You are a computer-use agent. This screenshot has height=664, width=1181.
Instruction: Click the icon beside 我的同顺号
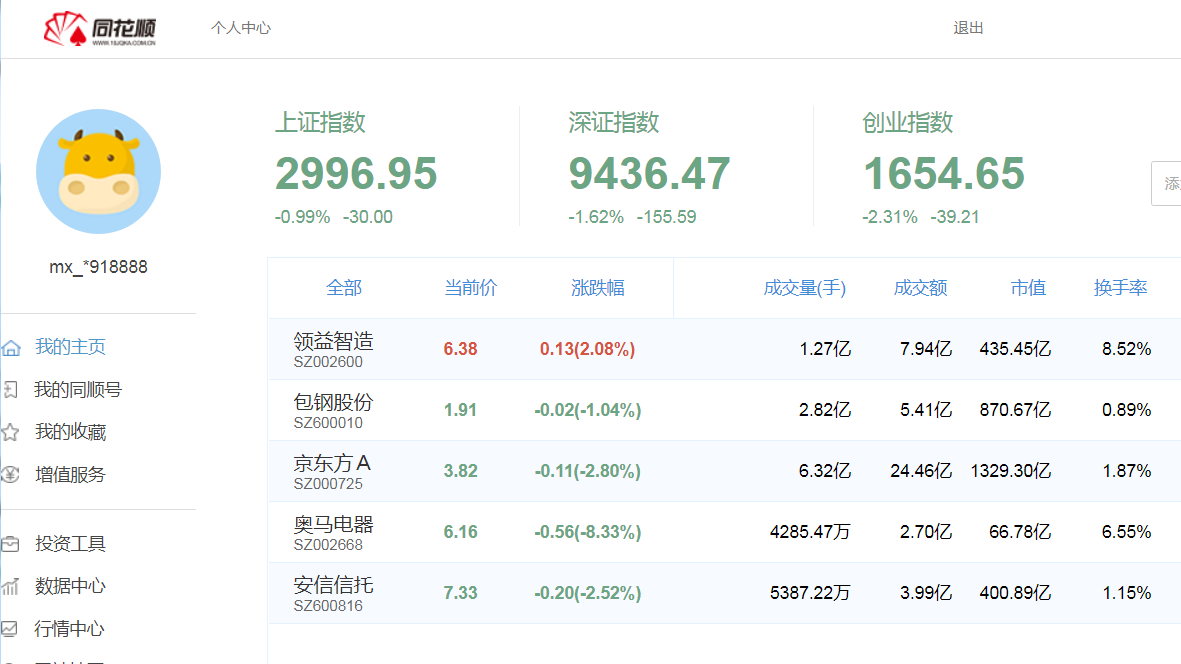pyautogui.click(x=11, y=389)
